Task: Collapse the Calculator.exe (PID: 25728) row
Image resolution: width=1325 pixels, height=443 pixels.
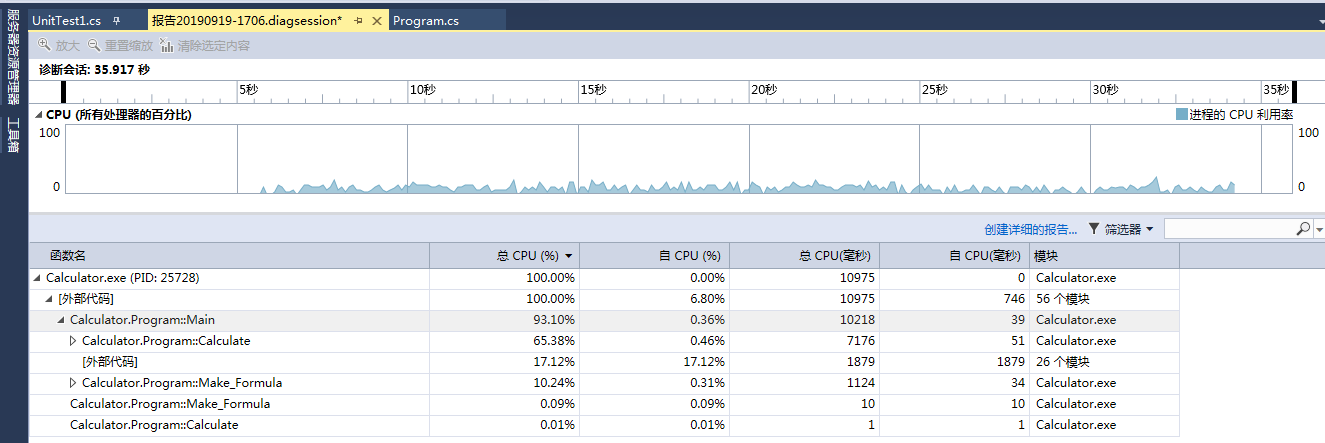Action: click(x=38, y=278)
